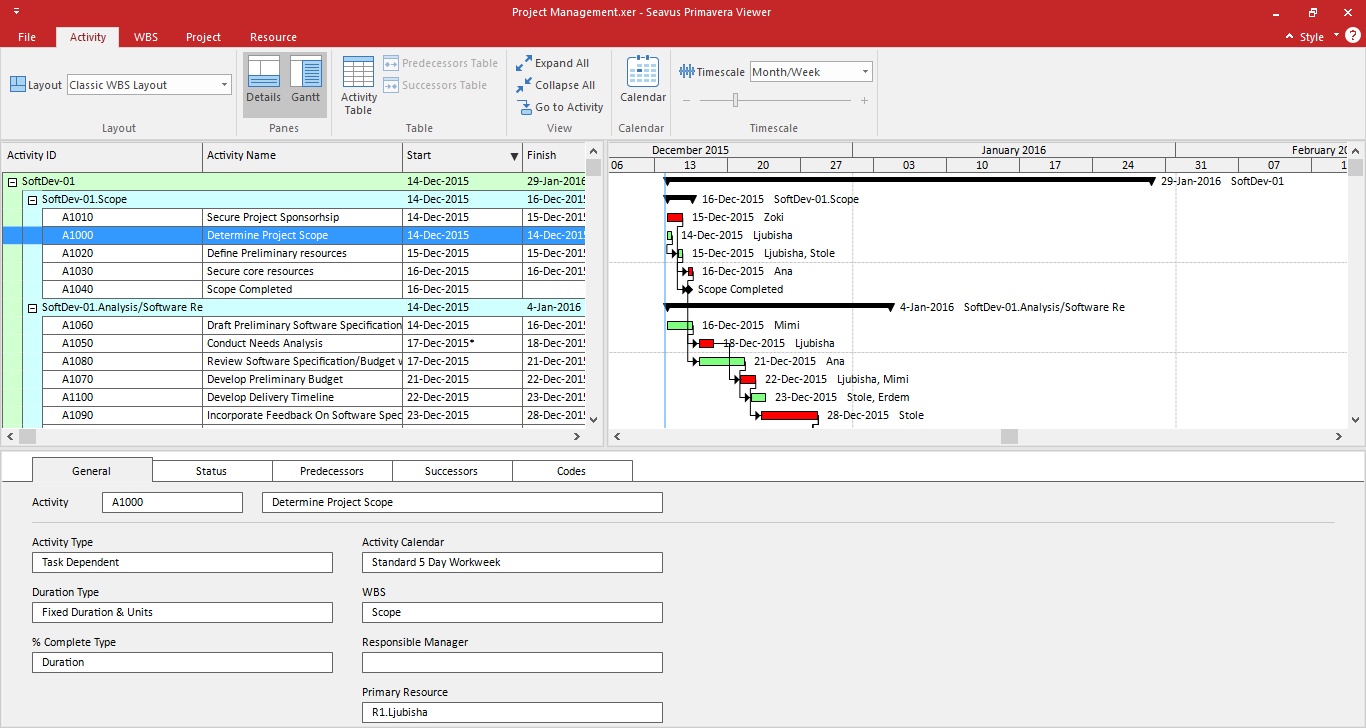The height and width of the screenshot is (728, 1366).
Task: Click the Responsible Manager field
Action: (x=512, y=662)
